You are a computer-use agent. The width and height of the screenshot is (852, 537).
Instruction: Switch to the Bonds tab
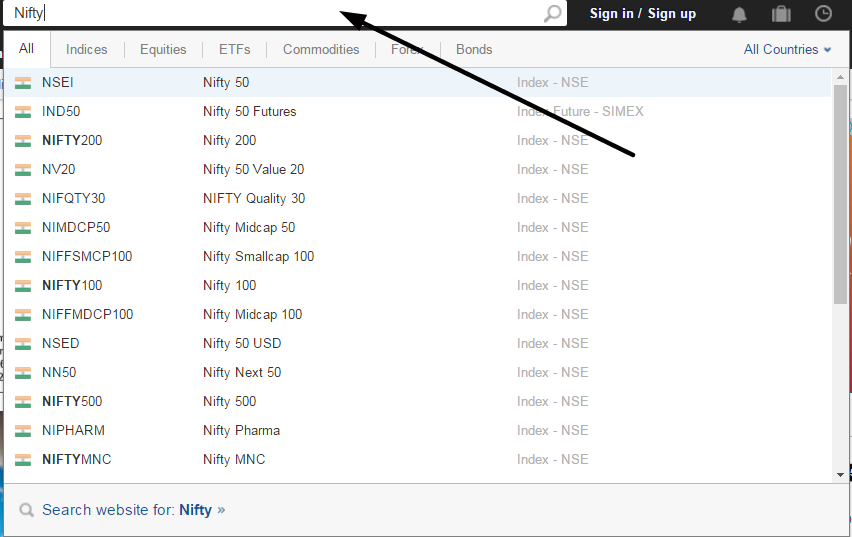[x=474, y=49]
